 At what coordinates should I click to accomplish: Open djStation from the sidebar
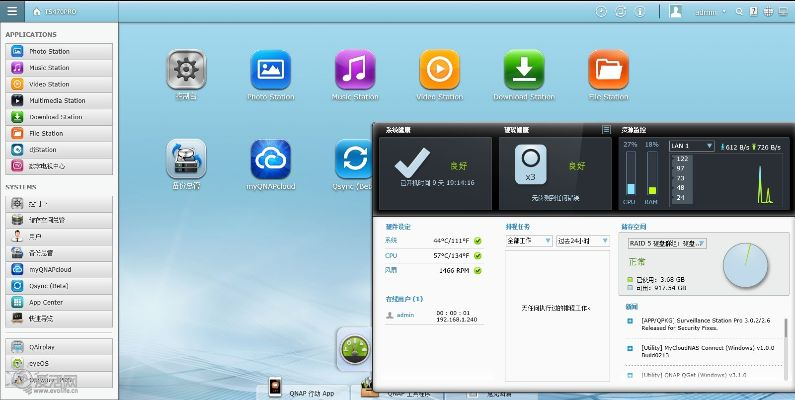point(59,150)
